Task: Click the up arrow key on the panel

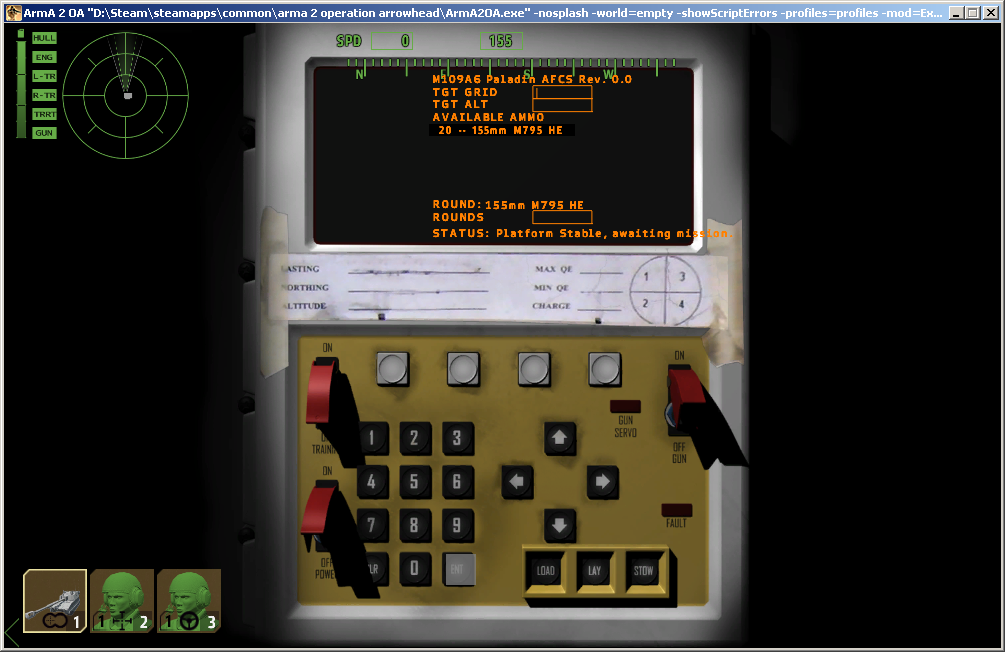Action: tap(560, 438)
